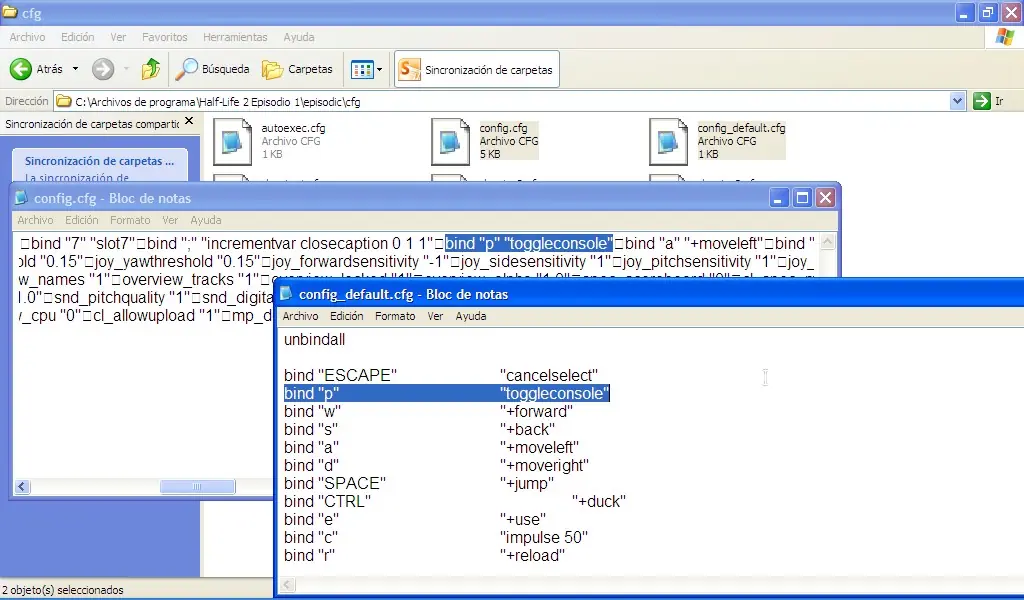Click Sincronización de carpetas toolbar button
This screenshot has width=1024, height=600.
[475, 69]
